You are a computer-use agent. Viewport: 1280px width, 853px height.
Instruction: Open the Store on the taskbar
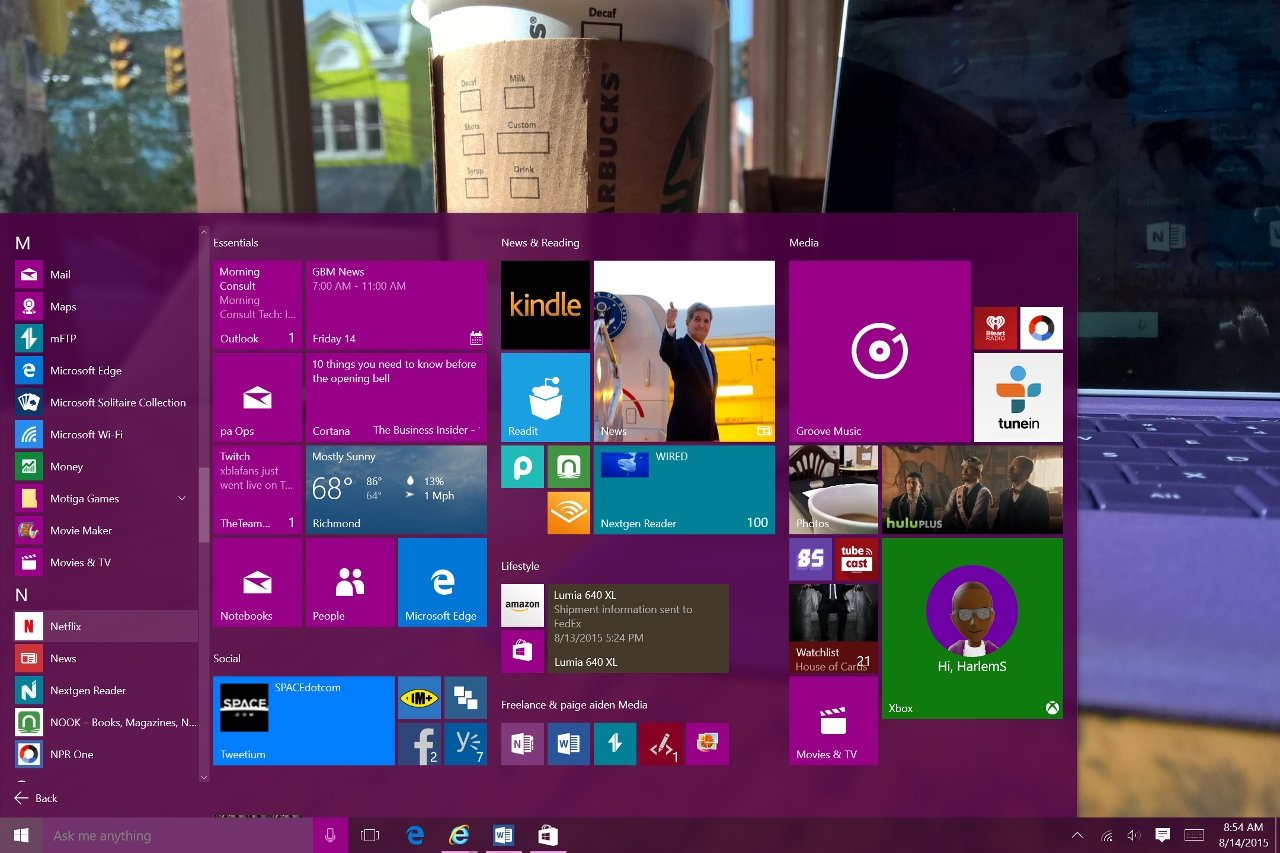pyautogui.click(x=547, y=835)
